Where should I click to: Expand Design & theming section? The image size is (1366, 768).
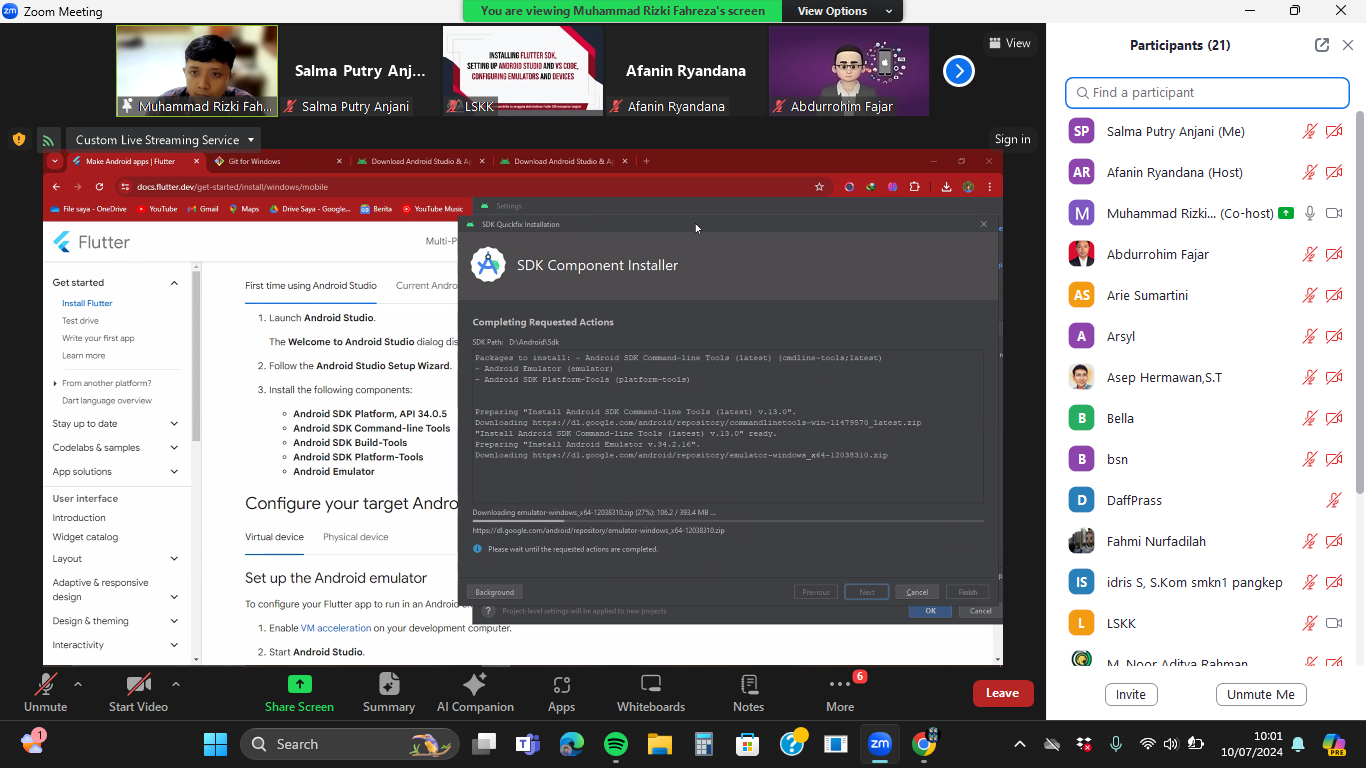click(x=174, y=621)
